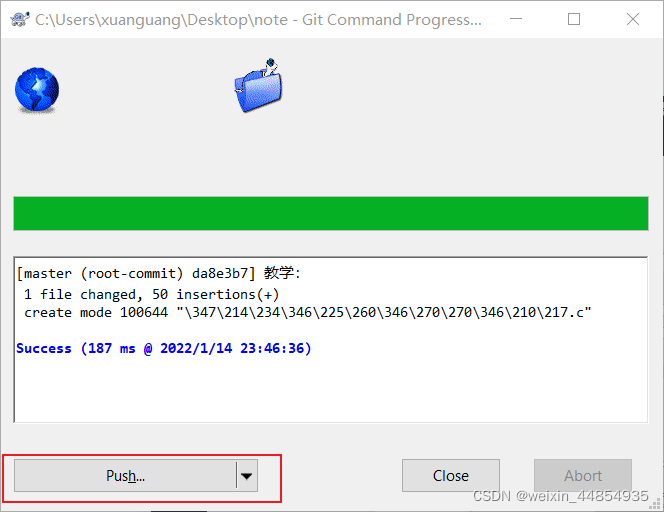This screenshot has width=664, height=512.
Task: Click the green progress bar
Action: pyautogui.click(x=331, y=213)
